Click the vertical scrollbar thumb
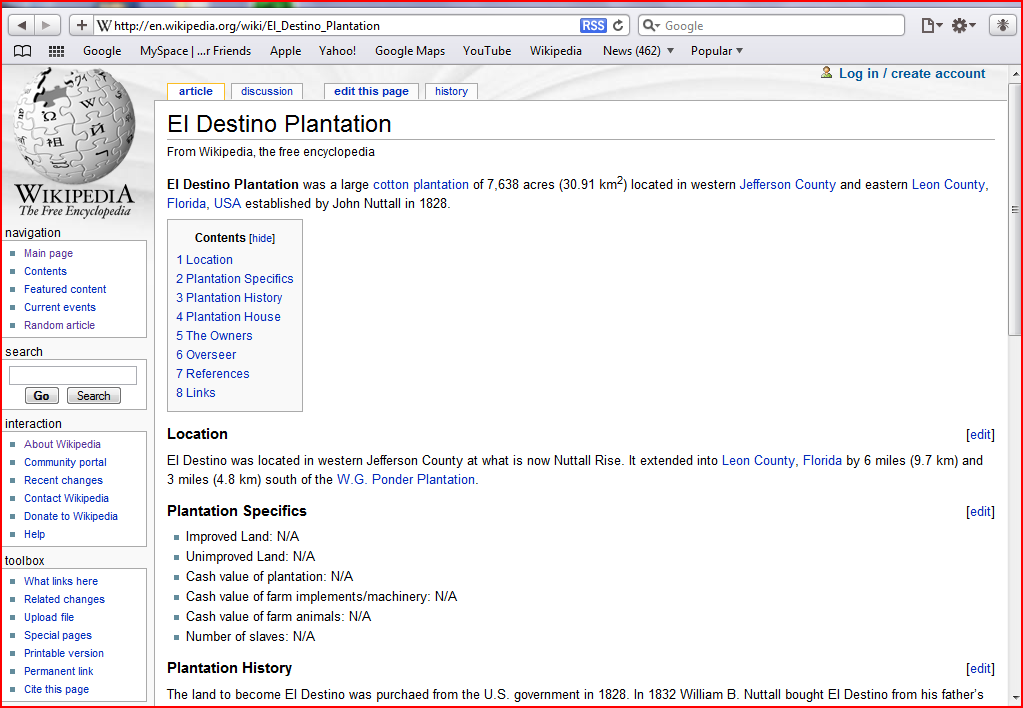This screenshot has width=1023, height=708. pyautogui.click(x=1015, y=210)
